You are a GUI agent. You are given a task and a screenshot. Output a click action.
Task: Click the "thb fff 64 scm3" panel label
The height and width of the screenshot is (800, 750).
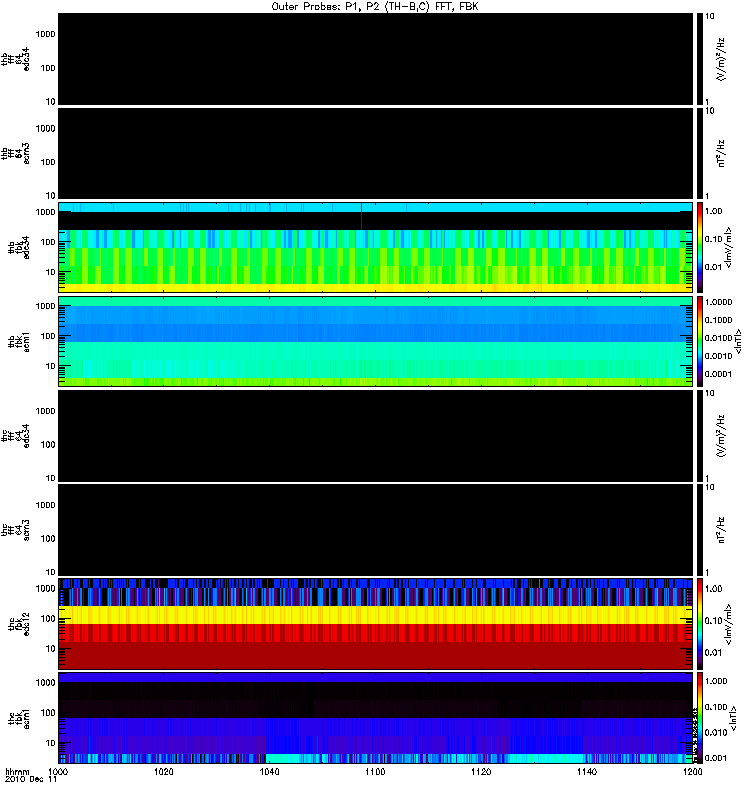pyautogui.click(x=15, y=154)
